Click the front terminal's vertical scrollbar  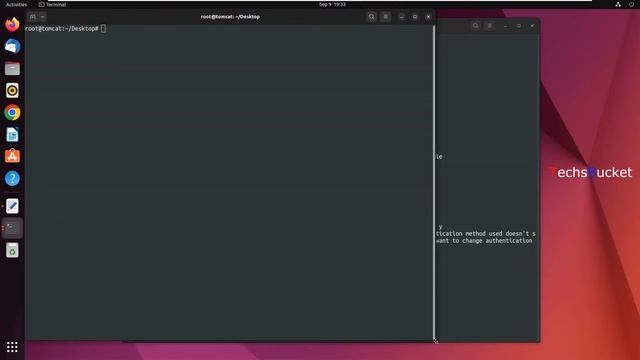point(434,182)
